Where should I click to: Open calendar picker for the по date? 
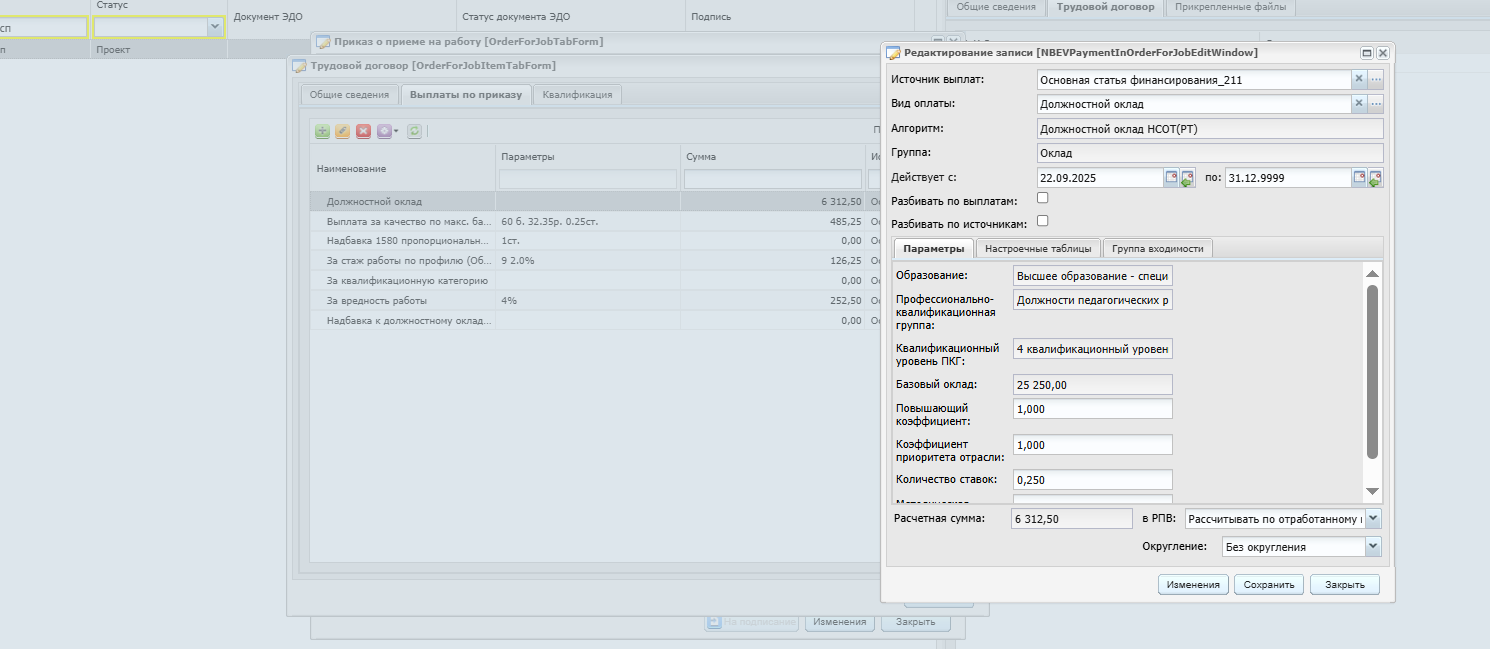(1360, 177)
